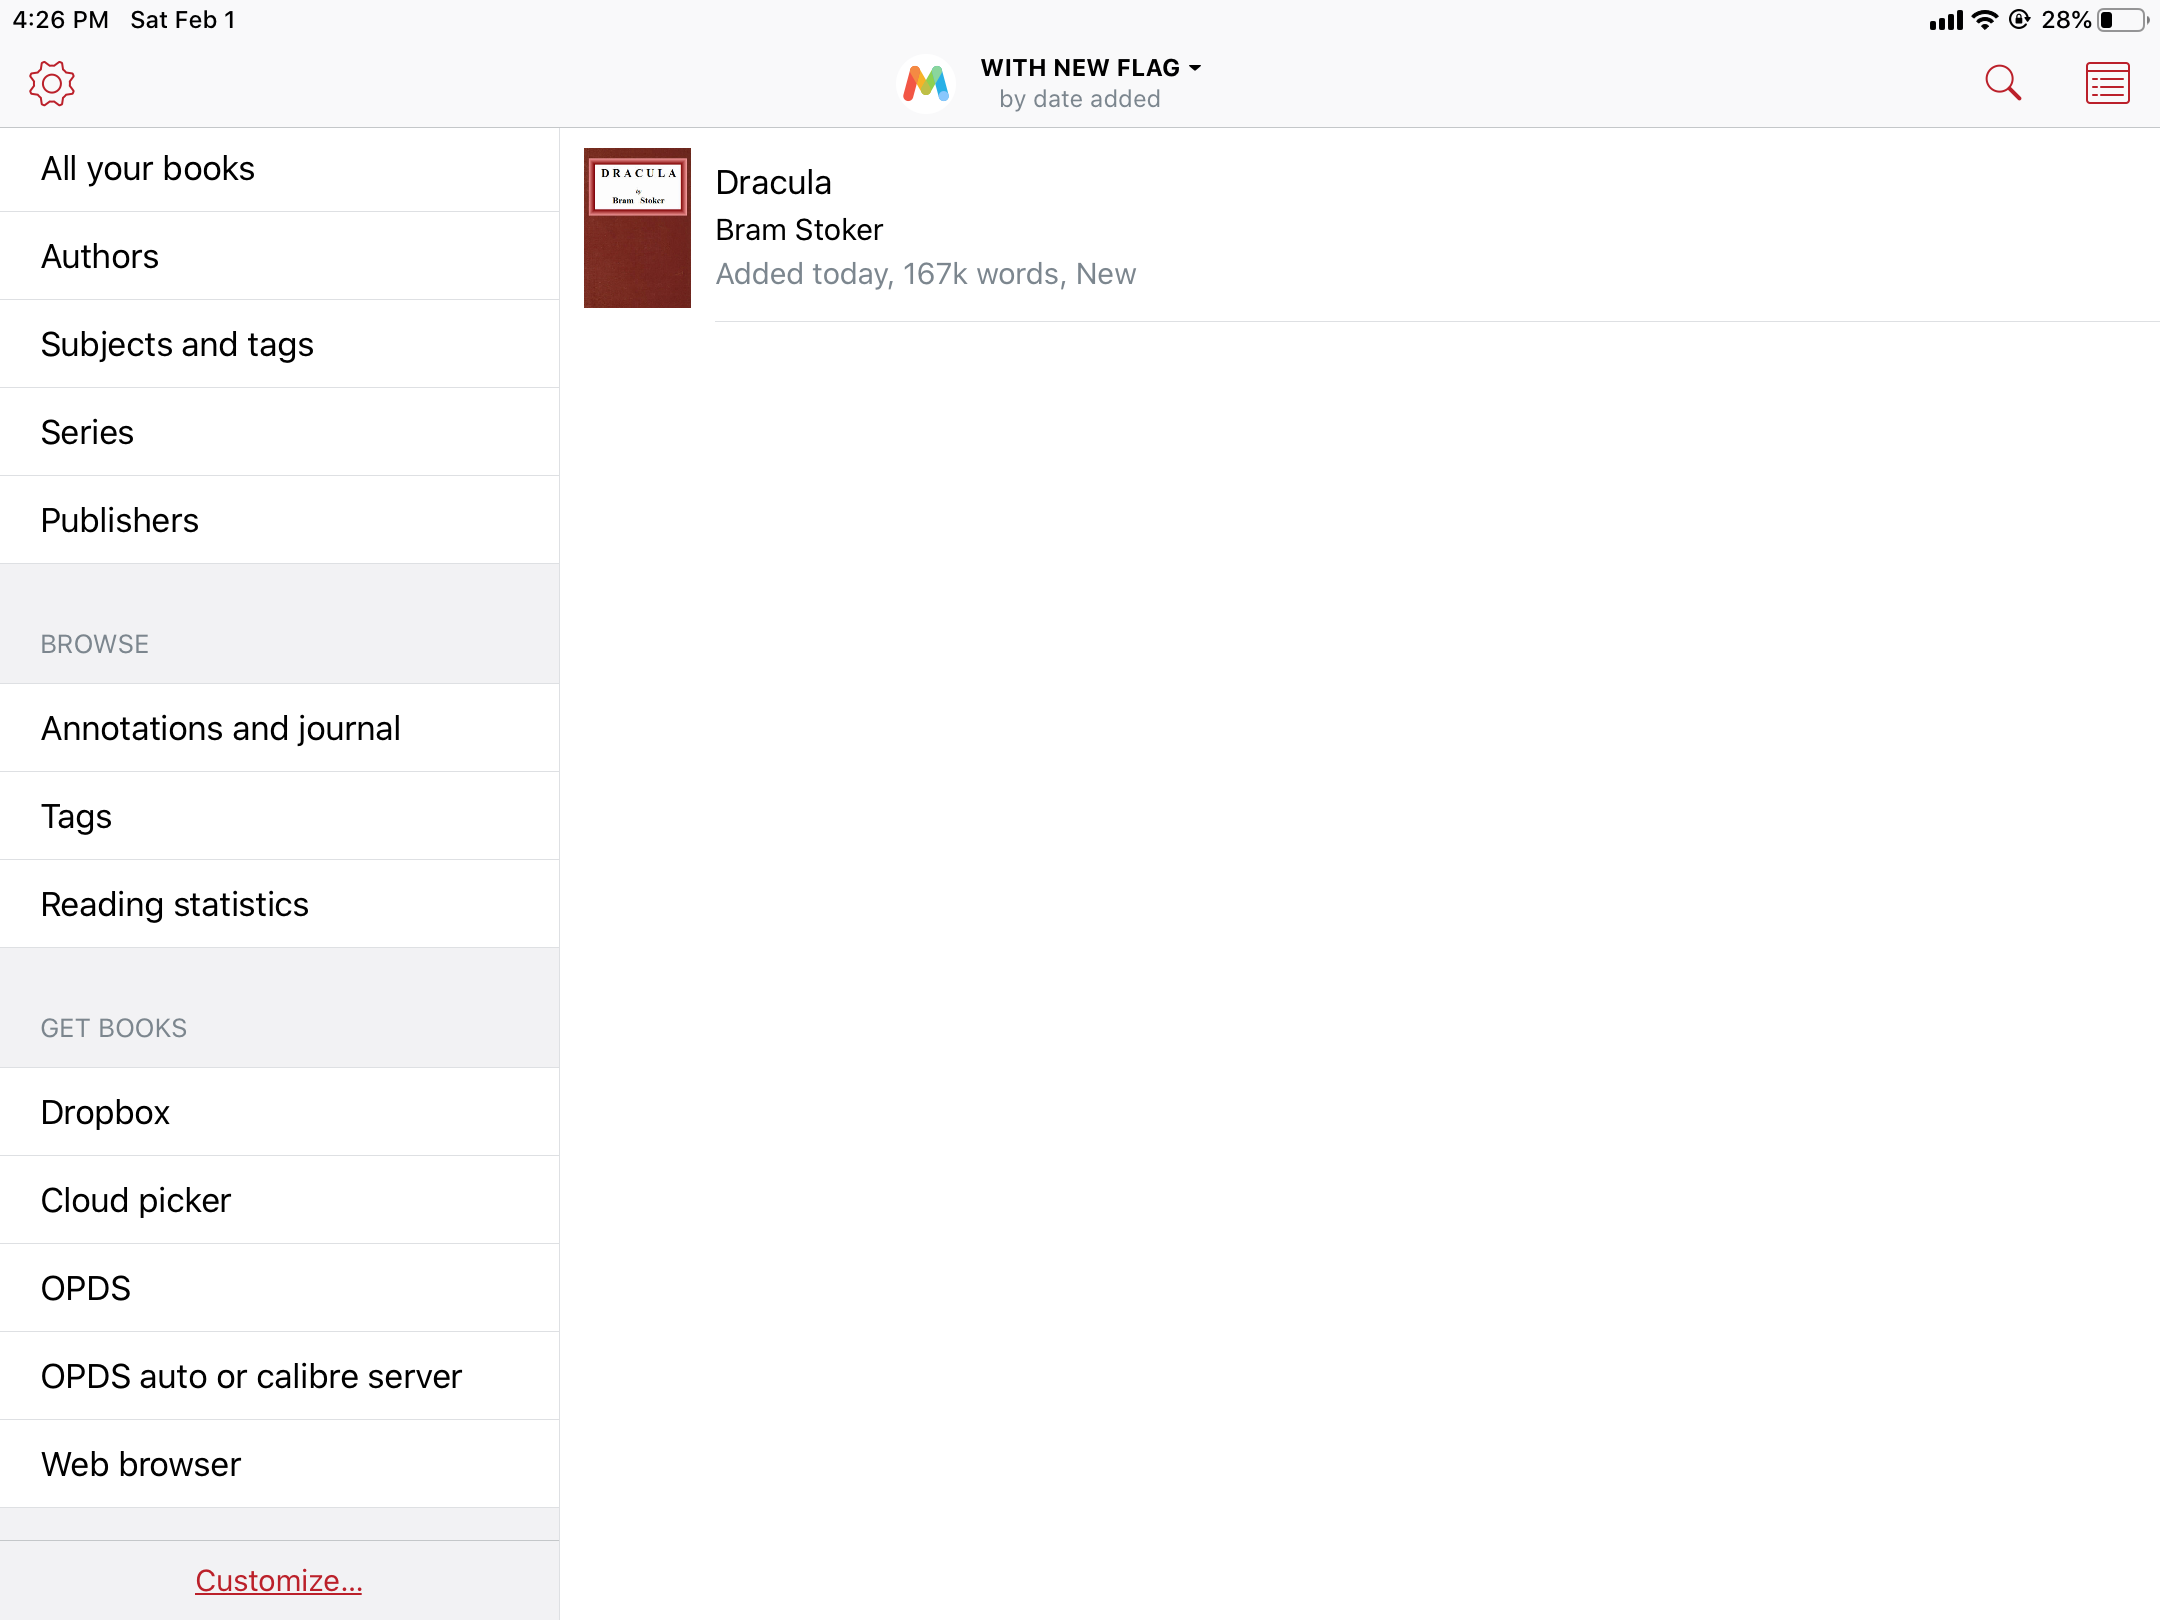2160x1620 pixels.
Task: Show the Series collection
Action: 87,432
